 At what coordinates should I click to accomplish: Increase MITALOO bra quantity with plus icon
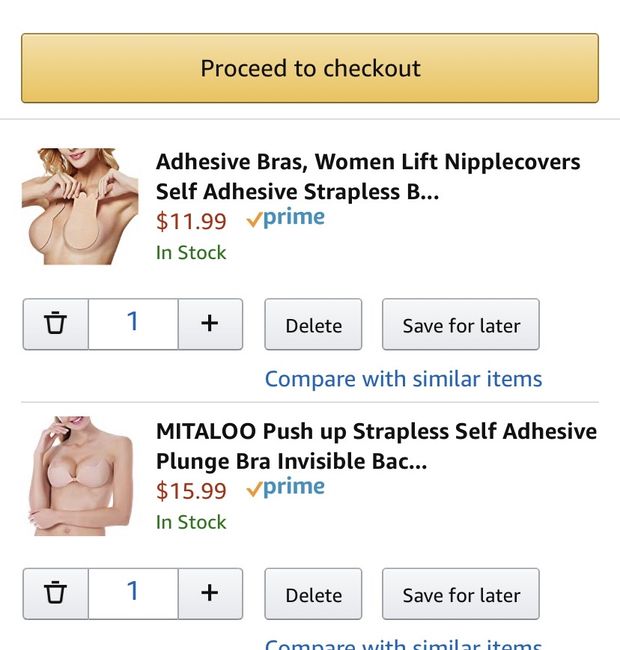click(210, 593)
